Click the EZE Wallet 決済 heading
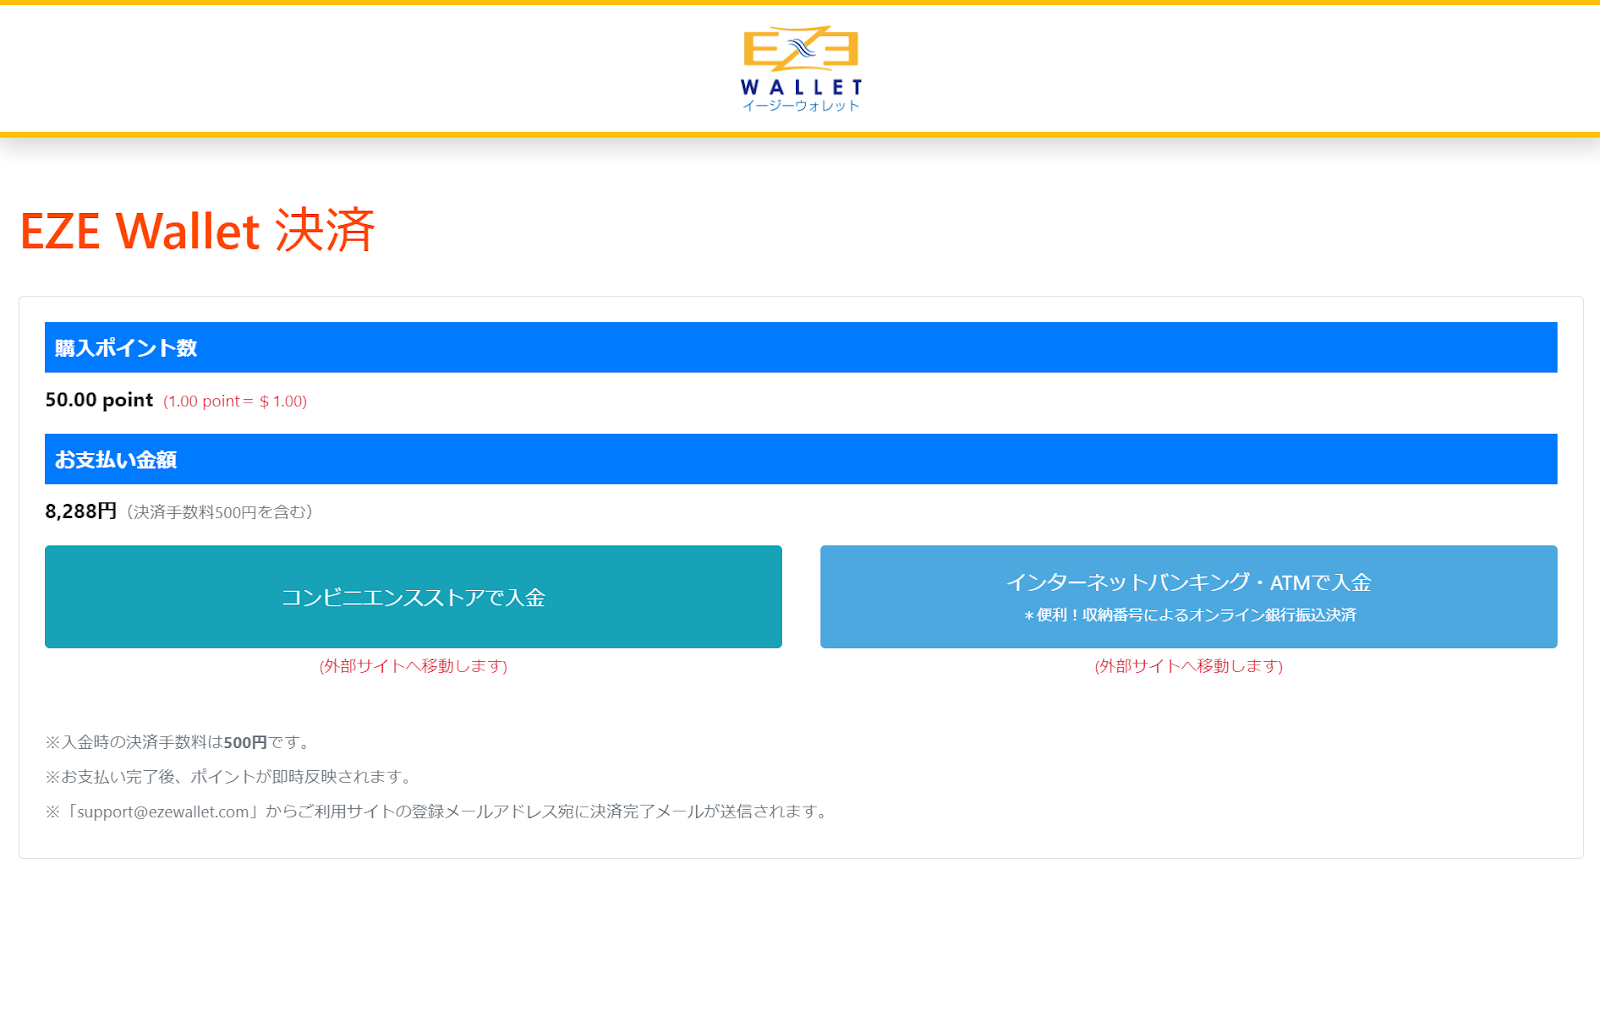The image size is (1600, 1022). point(197,231)
